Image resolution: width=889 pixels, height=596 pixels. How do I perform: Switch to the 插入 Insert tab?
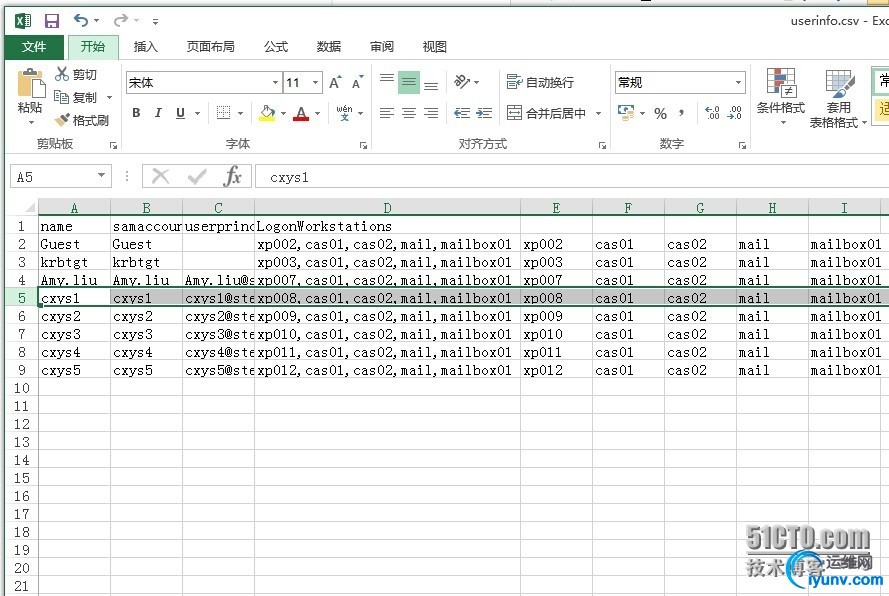click(x=146, y=47)
